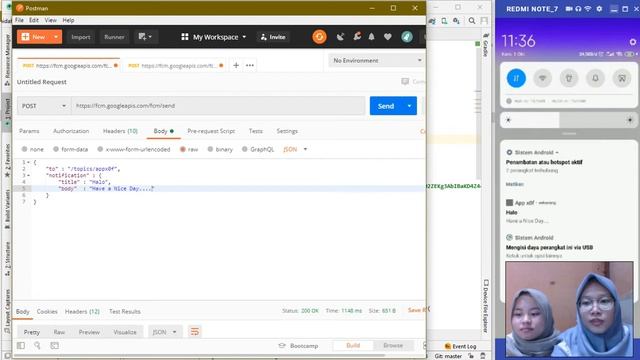Select the binary body radio button
Screen dimensions: 640x360
tap(210, 149)
